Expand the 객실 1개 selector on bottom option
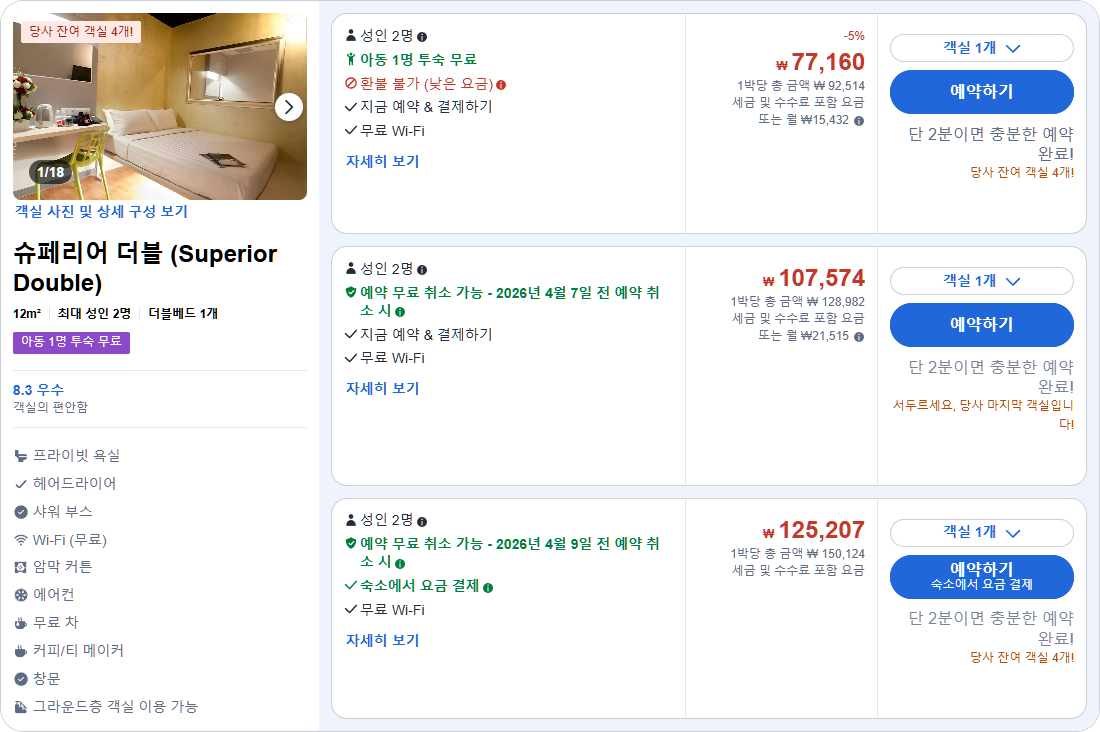Image resolution: width=1100 pixels, height=732 pixels. click(981, 533)
